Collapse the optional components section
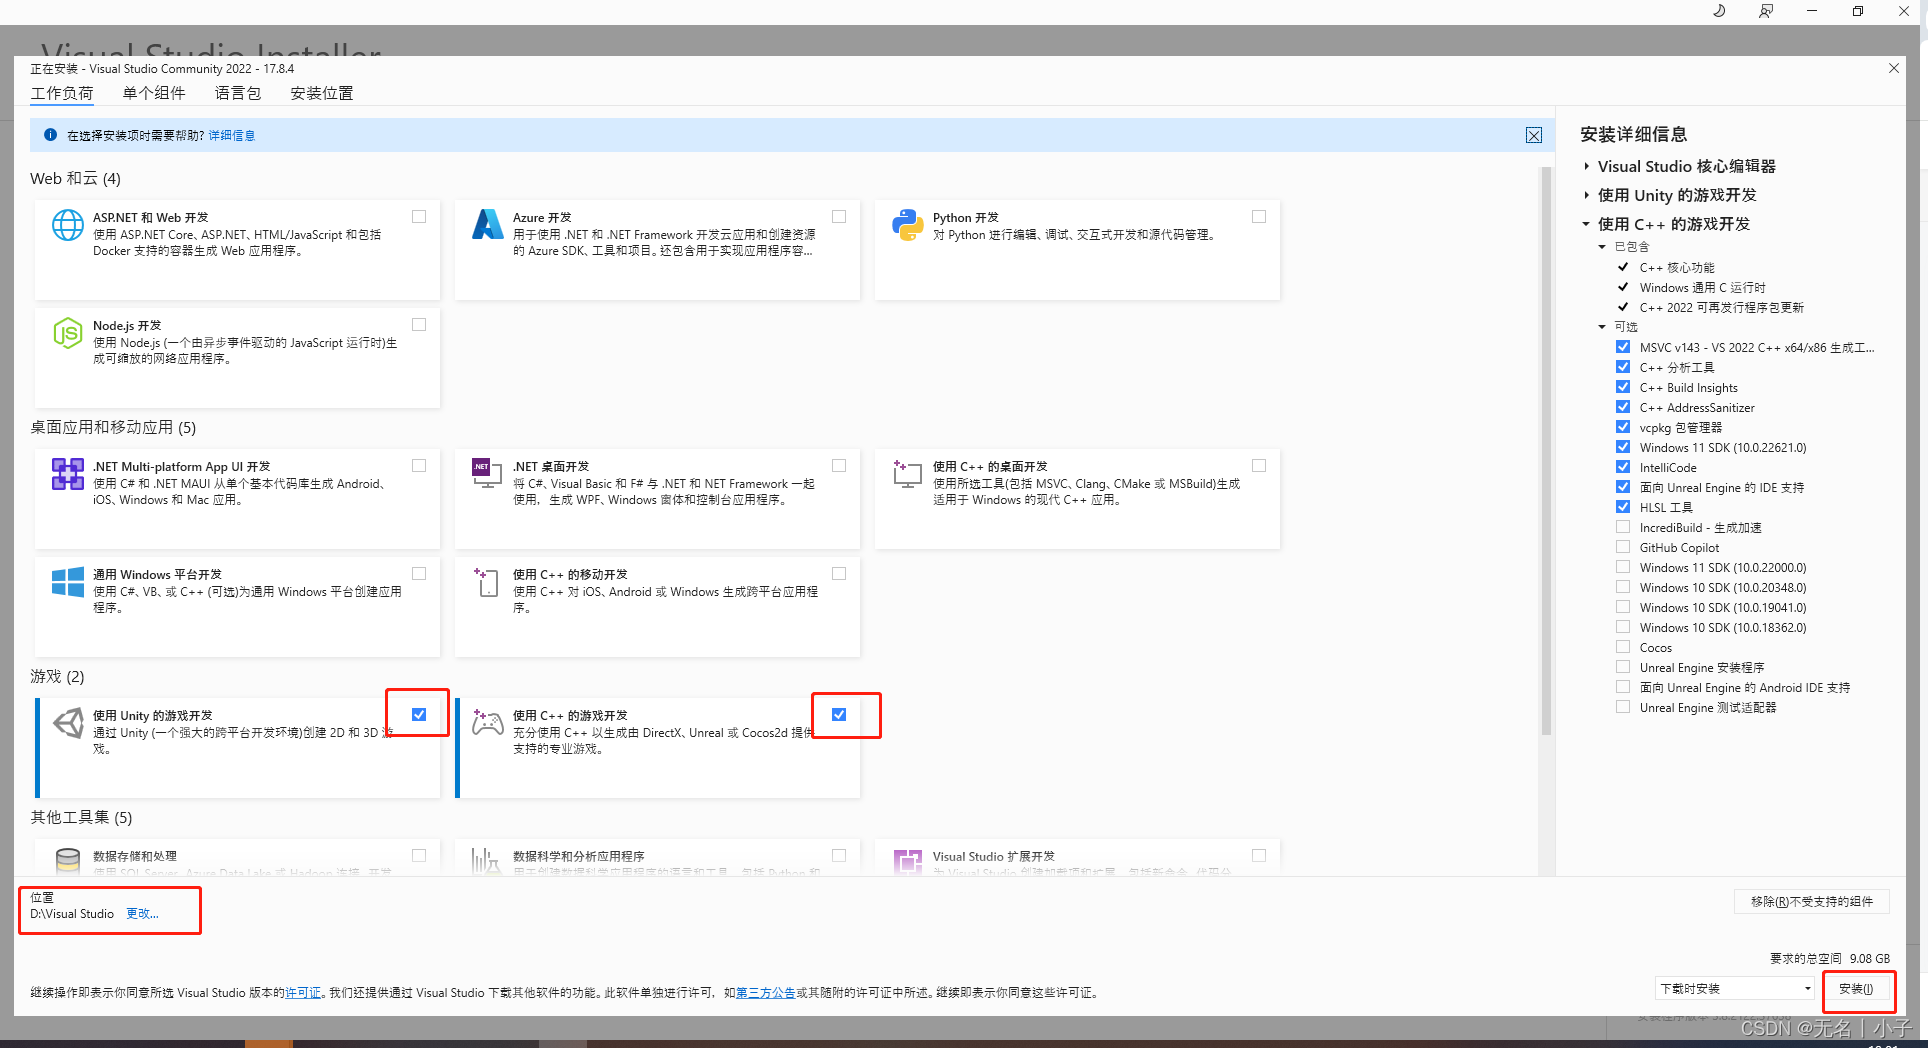 [x=1602, y=327]
